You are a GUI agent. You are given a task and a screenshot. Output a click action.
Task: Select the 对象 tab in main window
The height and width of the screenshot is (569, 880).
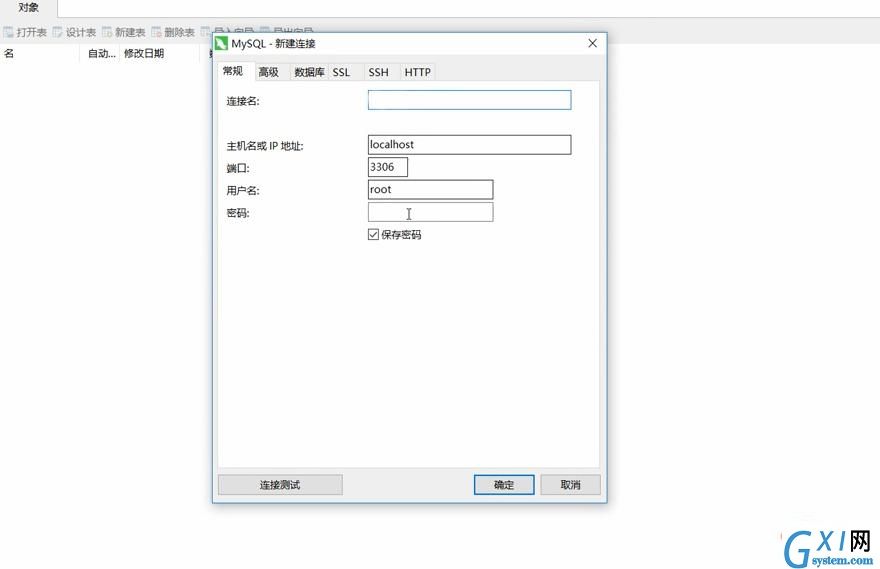(28, 8)
